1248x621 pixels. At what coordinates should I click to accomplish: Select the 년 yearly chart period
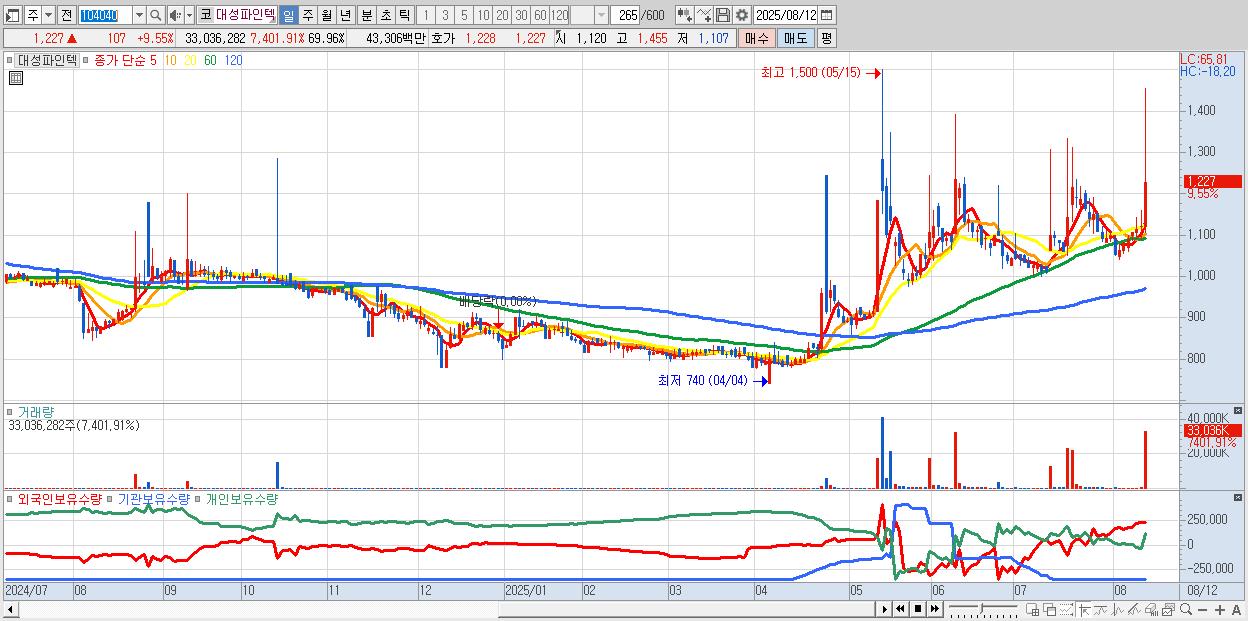(345, 15)
